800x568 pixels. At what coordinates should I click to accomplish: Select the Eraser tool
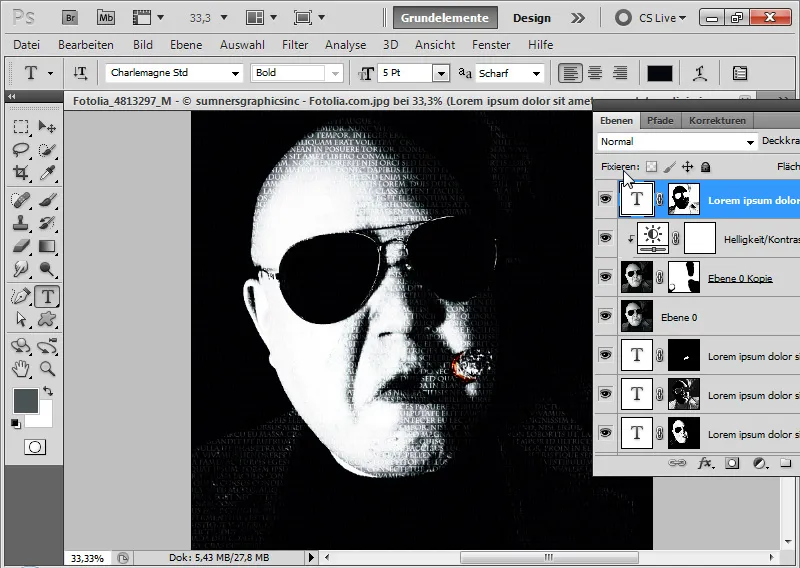click(x=20, y=246)
